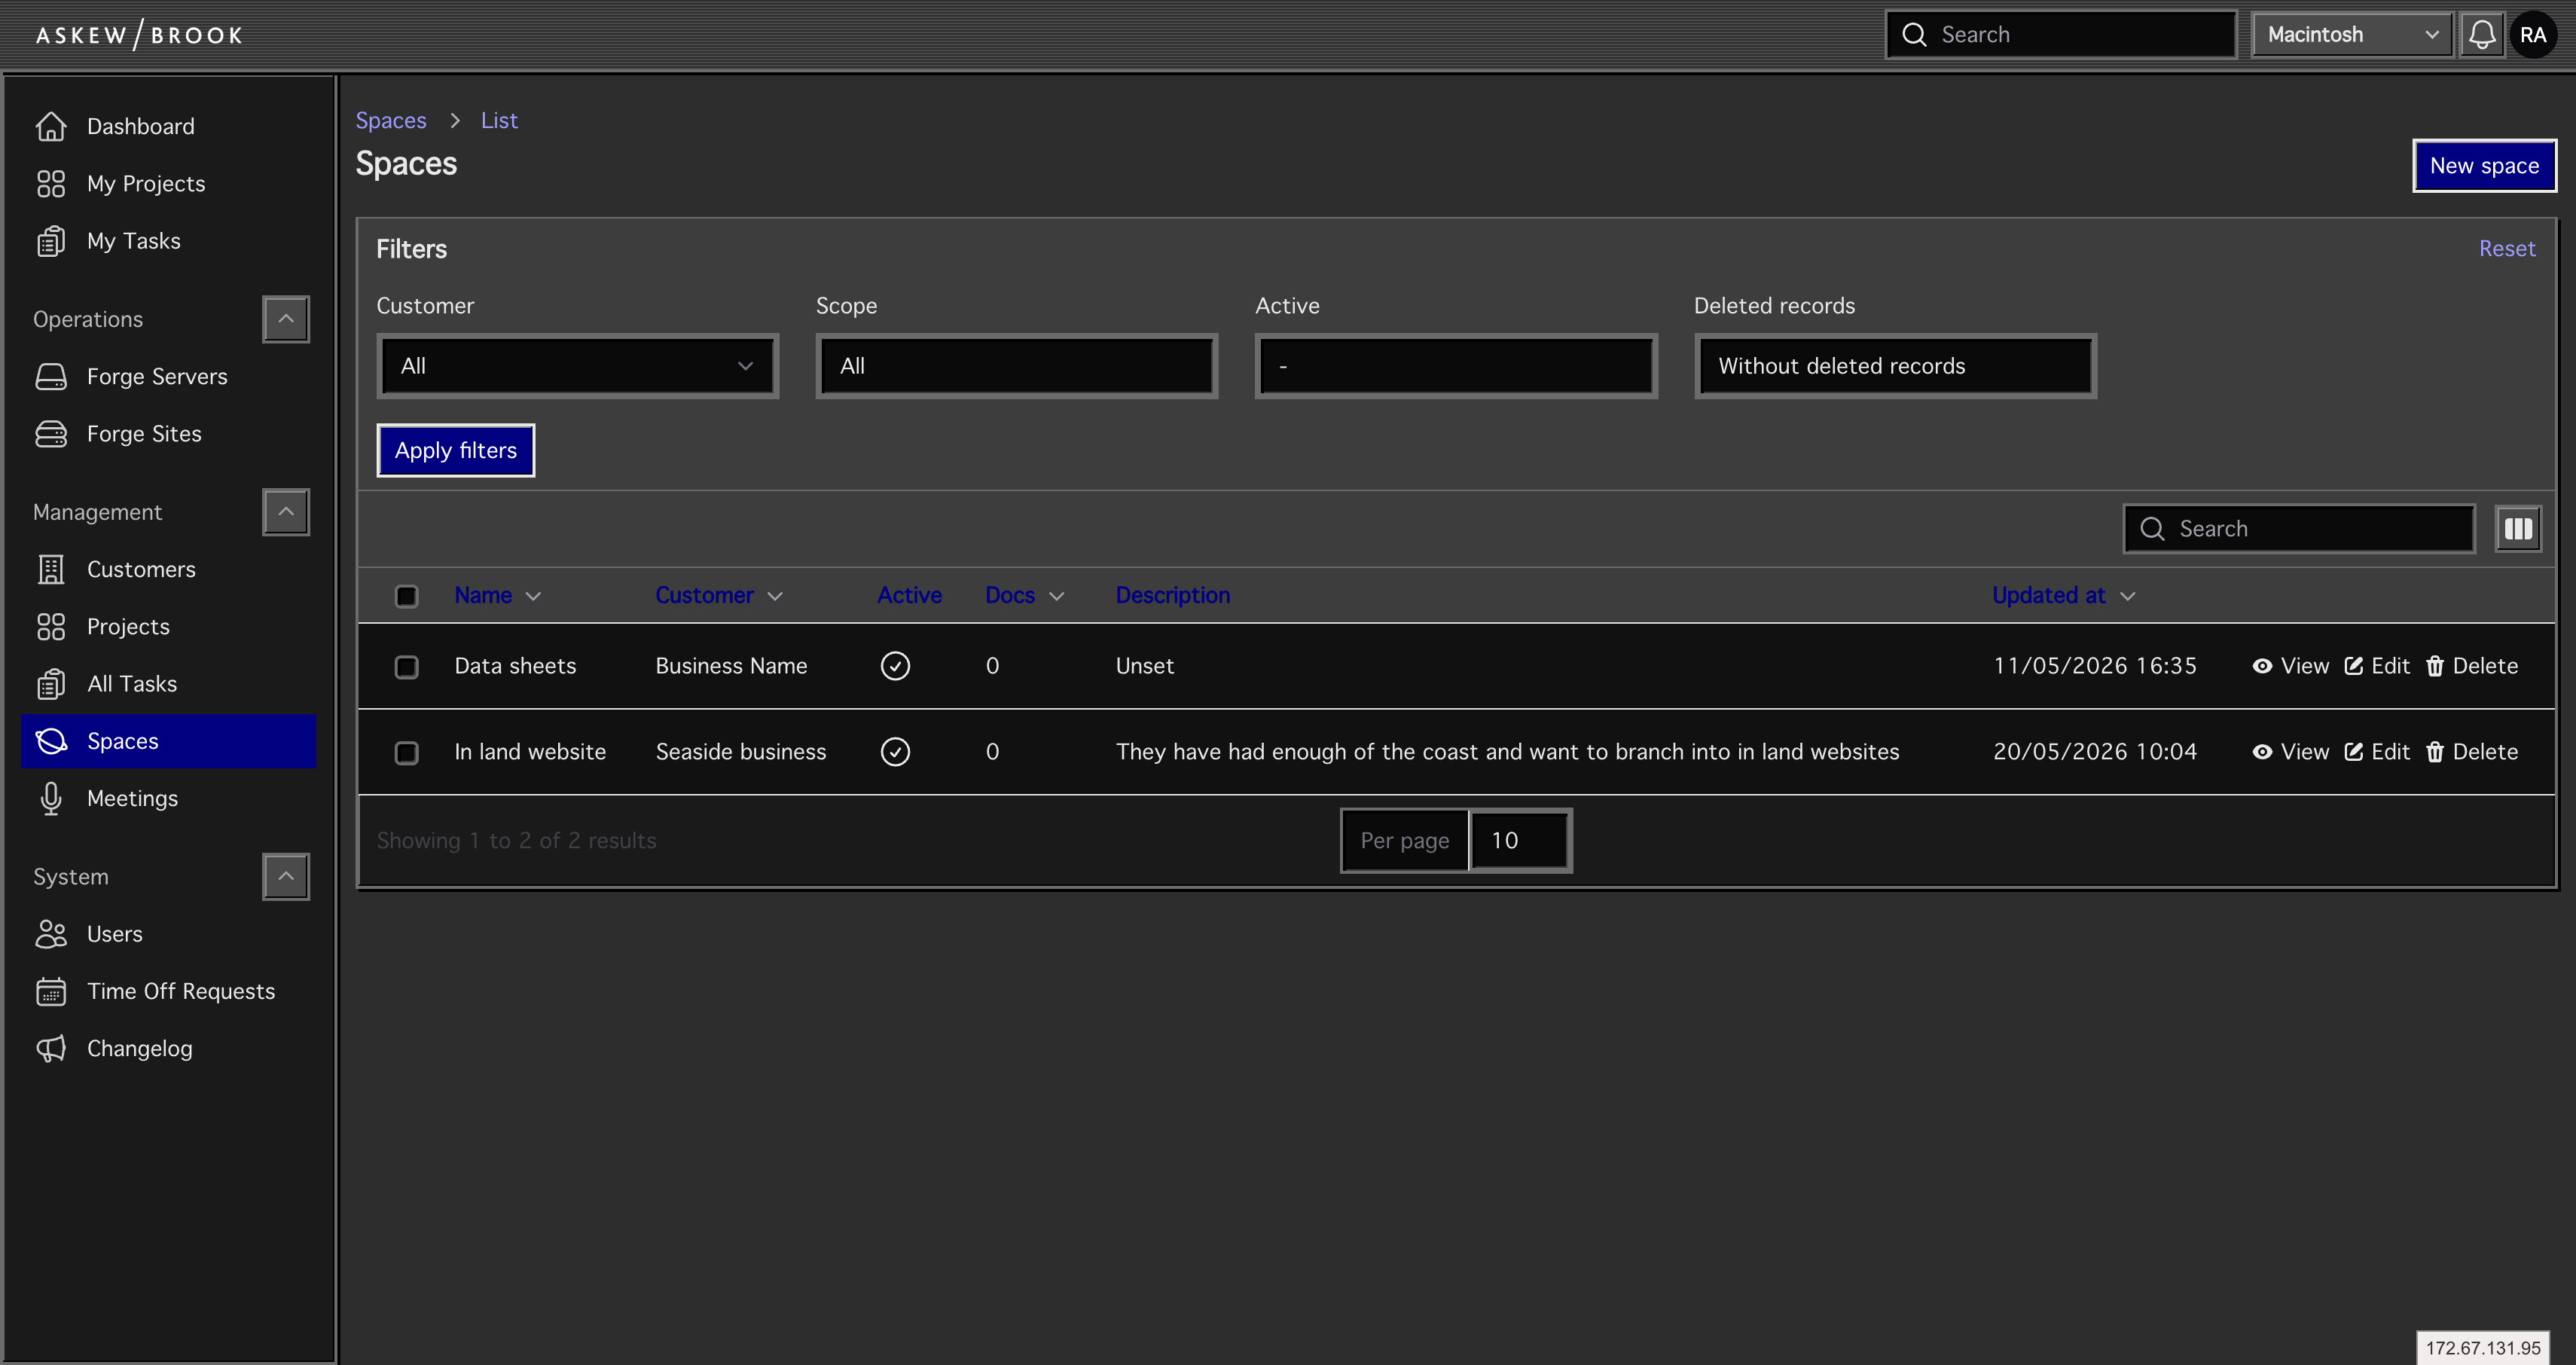Viewport: 2576px width, 1365px height.
Task: Click the Spaces breadcrumb link
Action: [391, 120]
